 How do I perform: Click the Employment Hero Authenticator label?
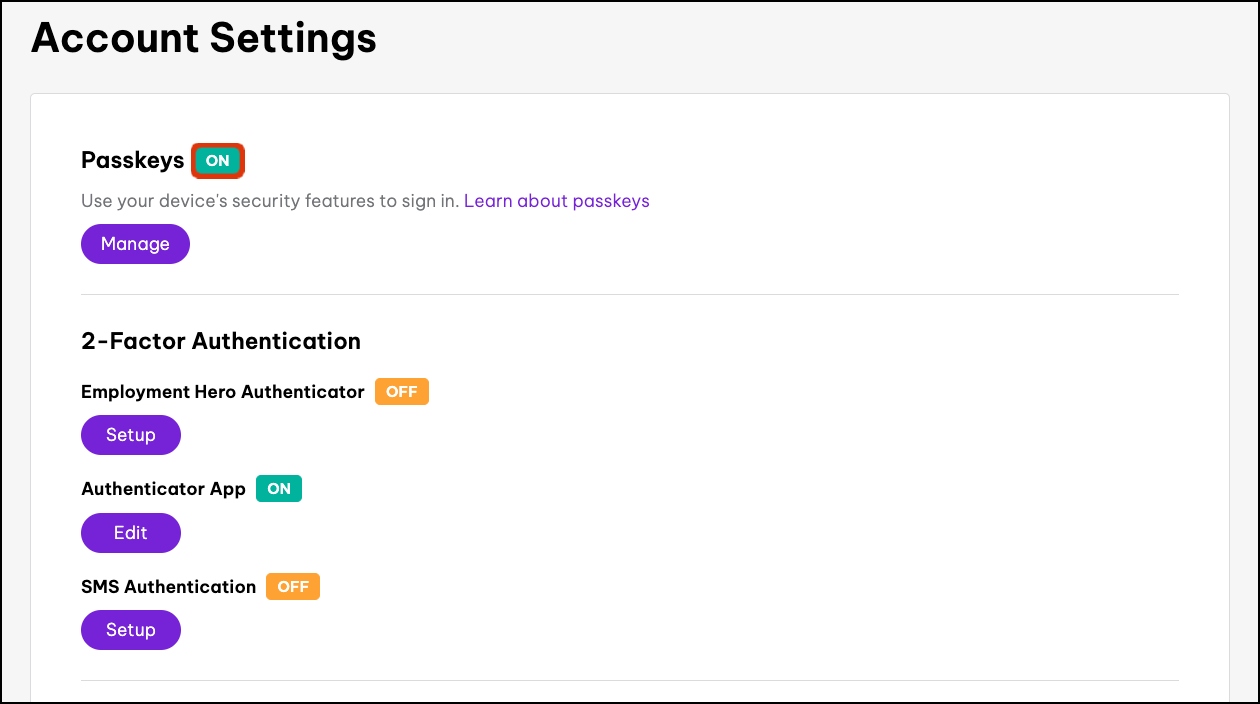coord(222,392)
